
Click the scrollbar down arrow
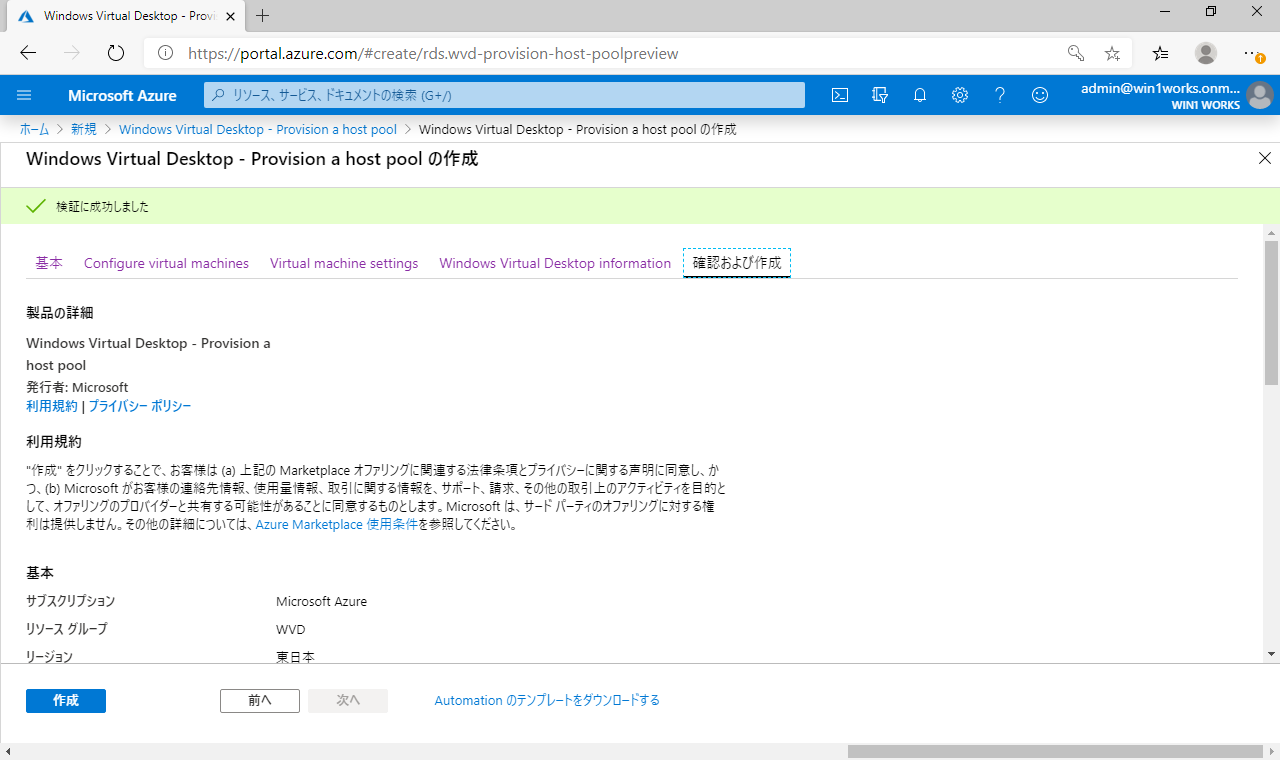point(1271,653)
